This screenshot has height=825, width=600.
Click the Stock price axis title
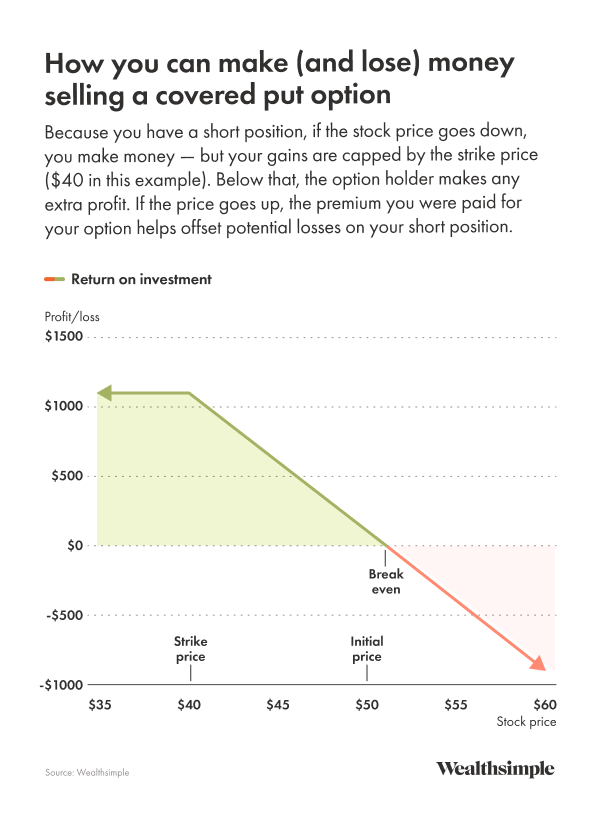[526, 722]
